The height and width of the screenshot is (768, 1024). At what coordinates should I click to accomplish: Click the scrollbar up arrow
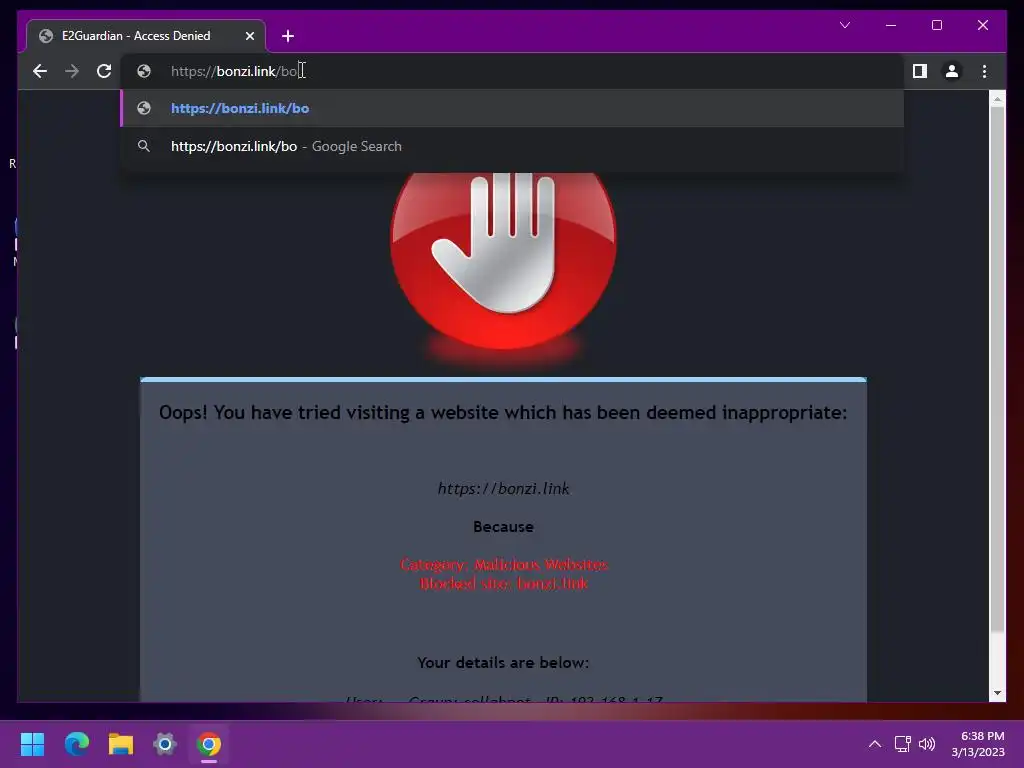pyautogui.click(x=997, y=99)
